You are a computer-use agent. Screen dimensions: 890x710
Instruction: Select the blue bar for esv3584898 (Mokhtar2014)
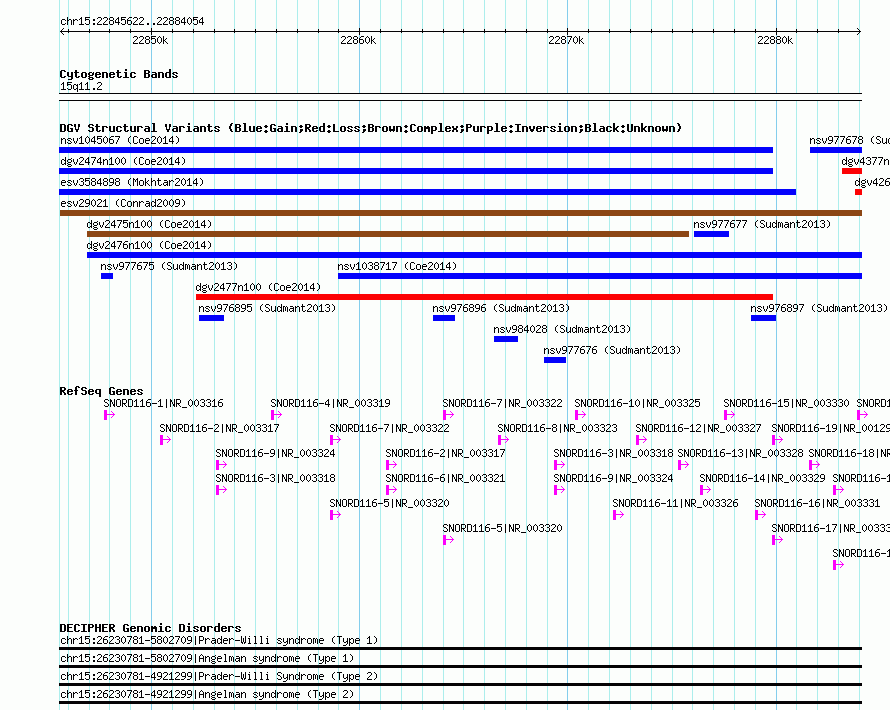(428, 192)
